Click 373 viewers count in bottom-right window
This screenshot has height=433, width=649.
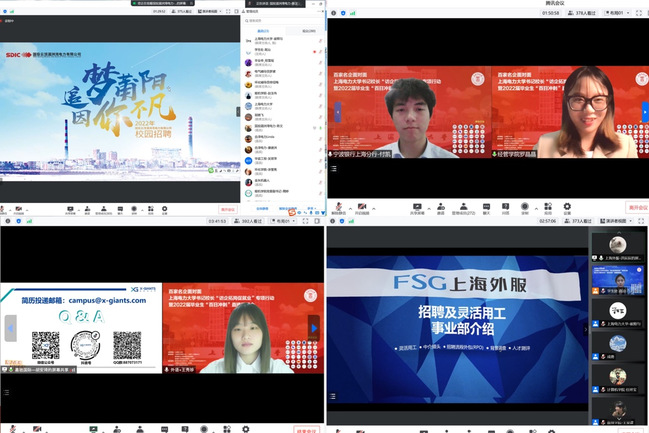pos(579,221)
